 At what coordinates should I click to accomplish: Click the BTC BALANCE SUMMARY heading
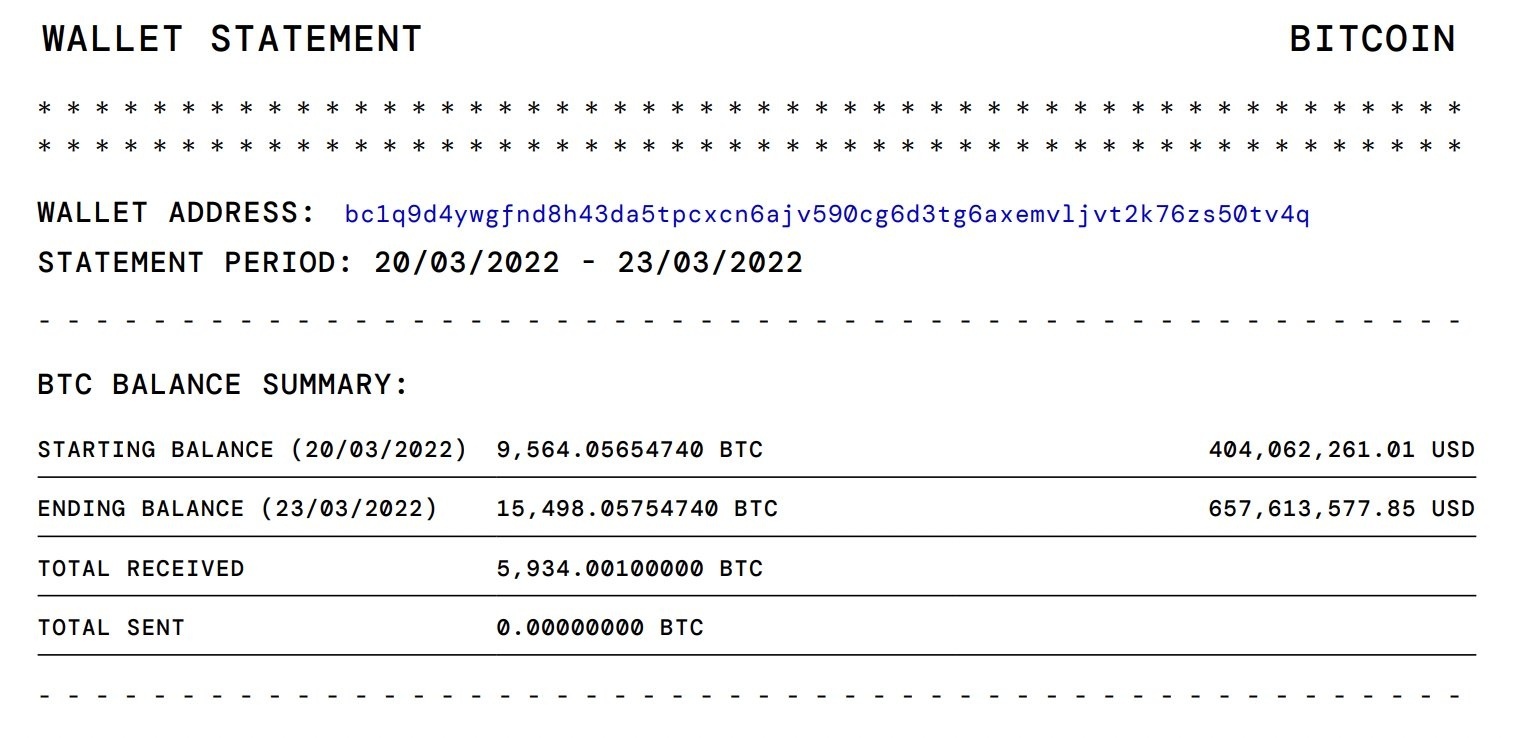coord(223,385)
